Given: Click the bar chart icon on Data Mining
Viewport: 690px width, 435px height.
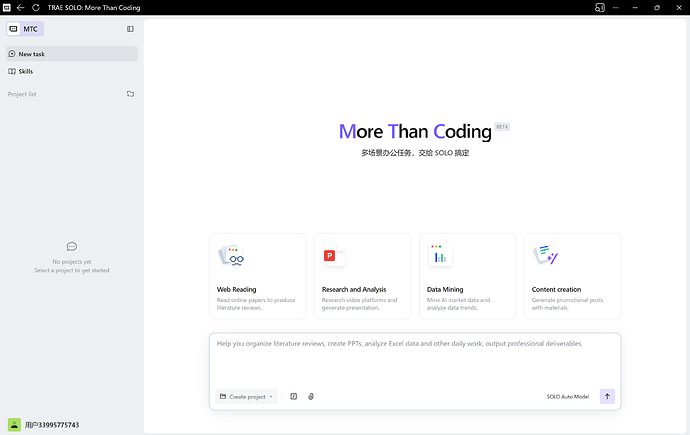Looking at the screenshot, I should point(440,255).
